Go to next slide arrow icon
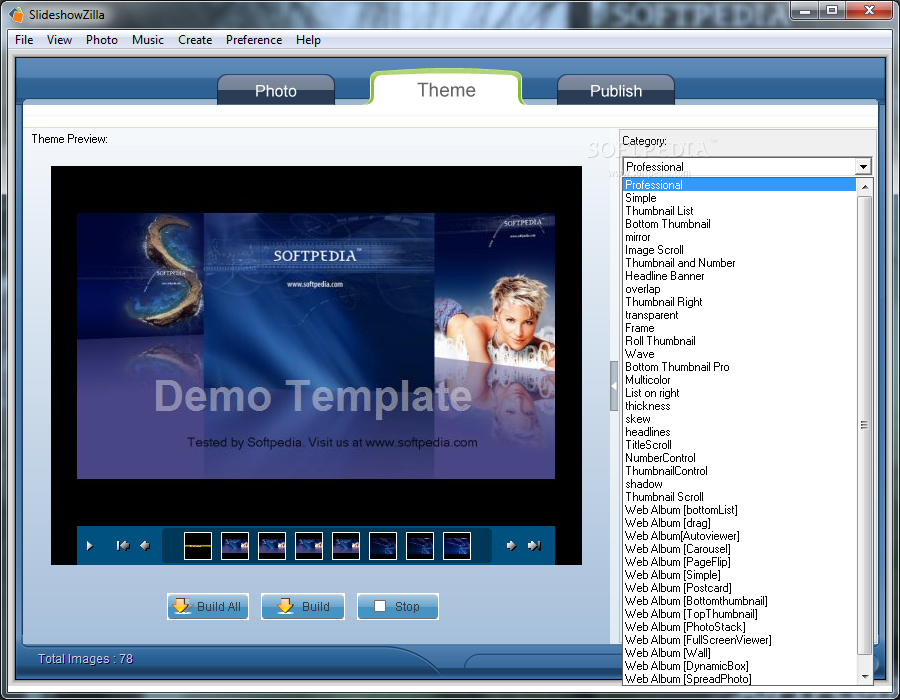The image size is (900, 700). 511,546
